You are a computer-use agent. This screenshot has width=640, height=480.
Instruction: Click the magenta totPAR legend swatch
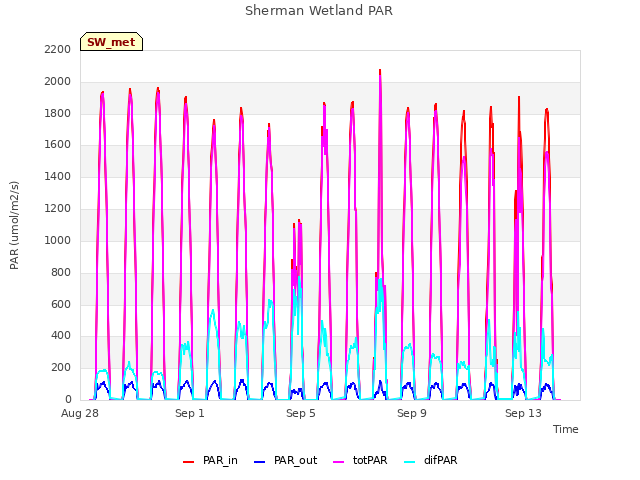[338, 462]
